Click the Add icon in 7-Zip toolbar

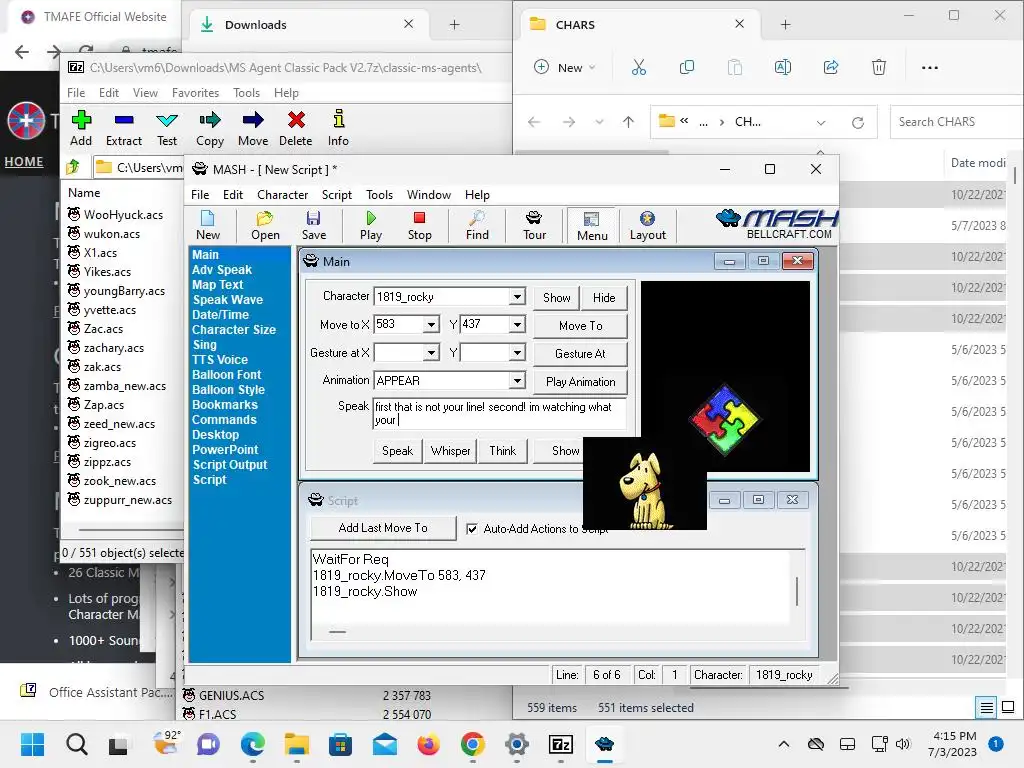click(x=81, y=128)
